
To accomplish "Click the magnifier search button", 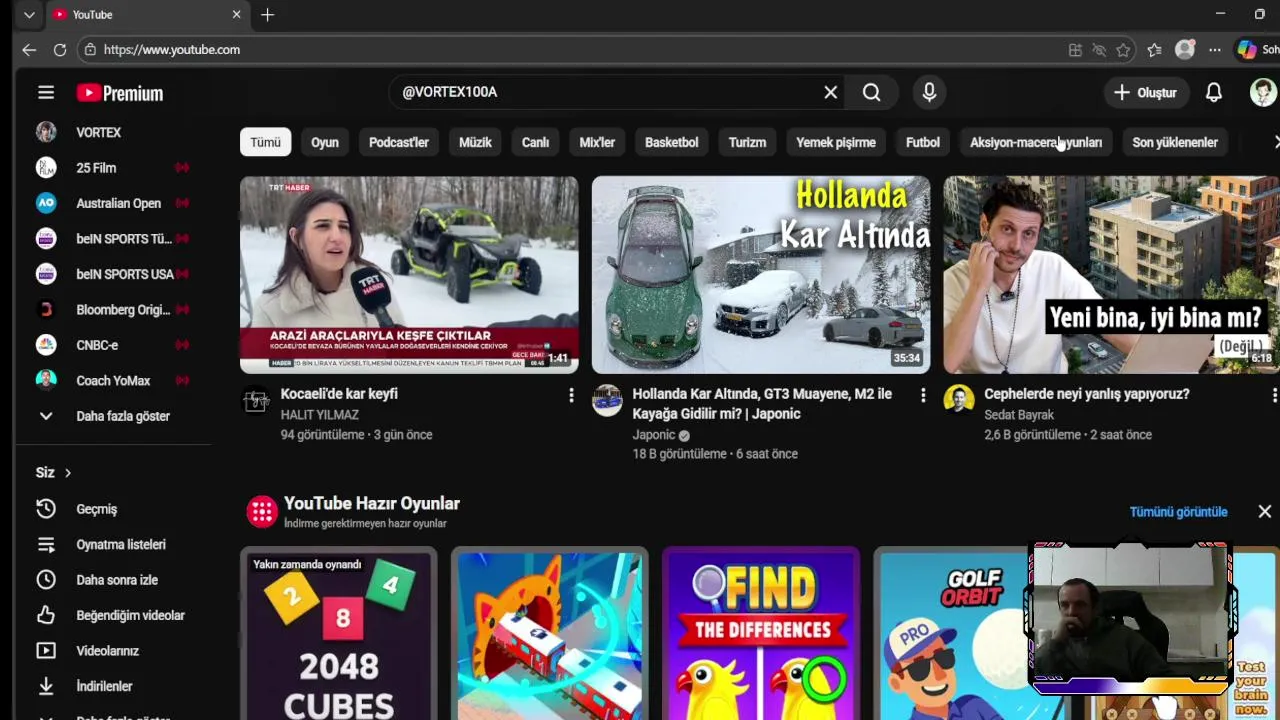I will pyautogui.click(x=872, y=92).
